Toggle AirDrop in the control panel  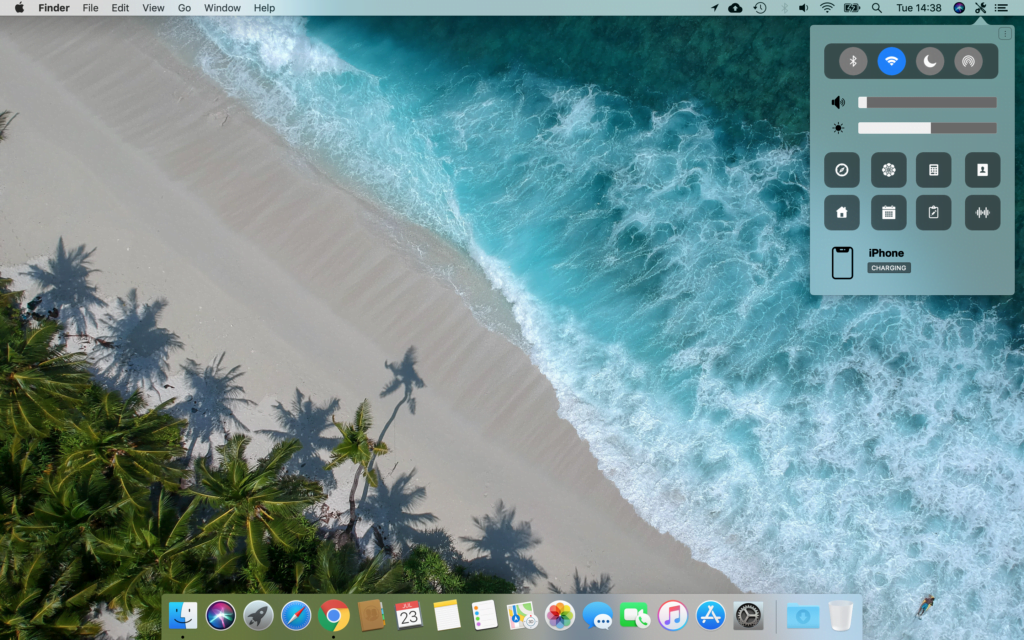coord(968,61)
